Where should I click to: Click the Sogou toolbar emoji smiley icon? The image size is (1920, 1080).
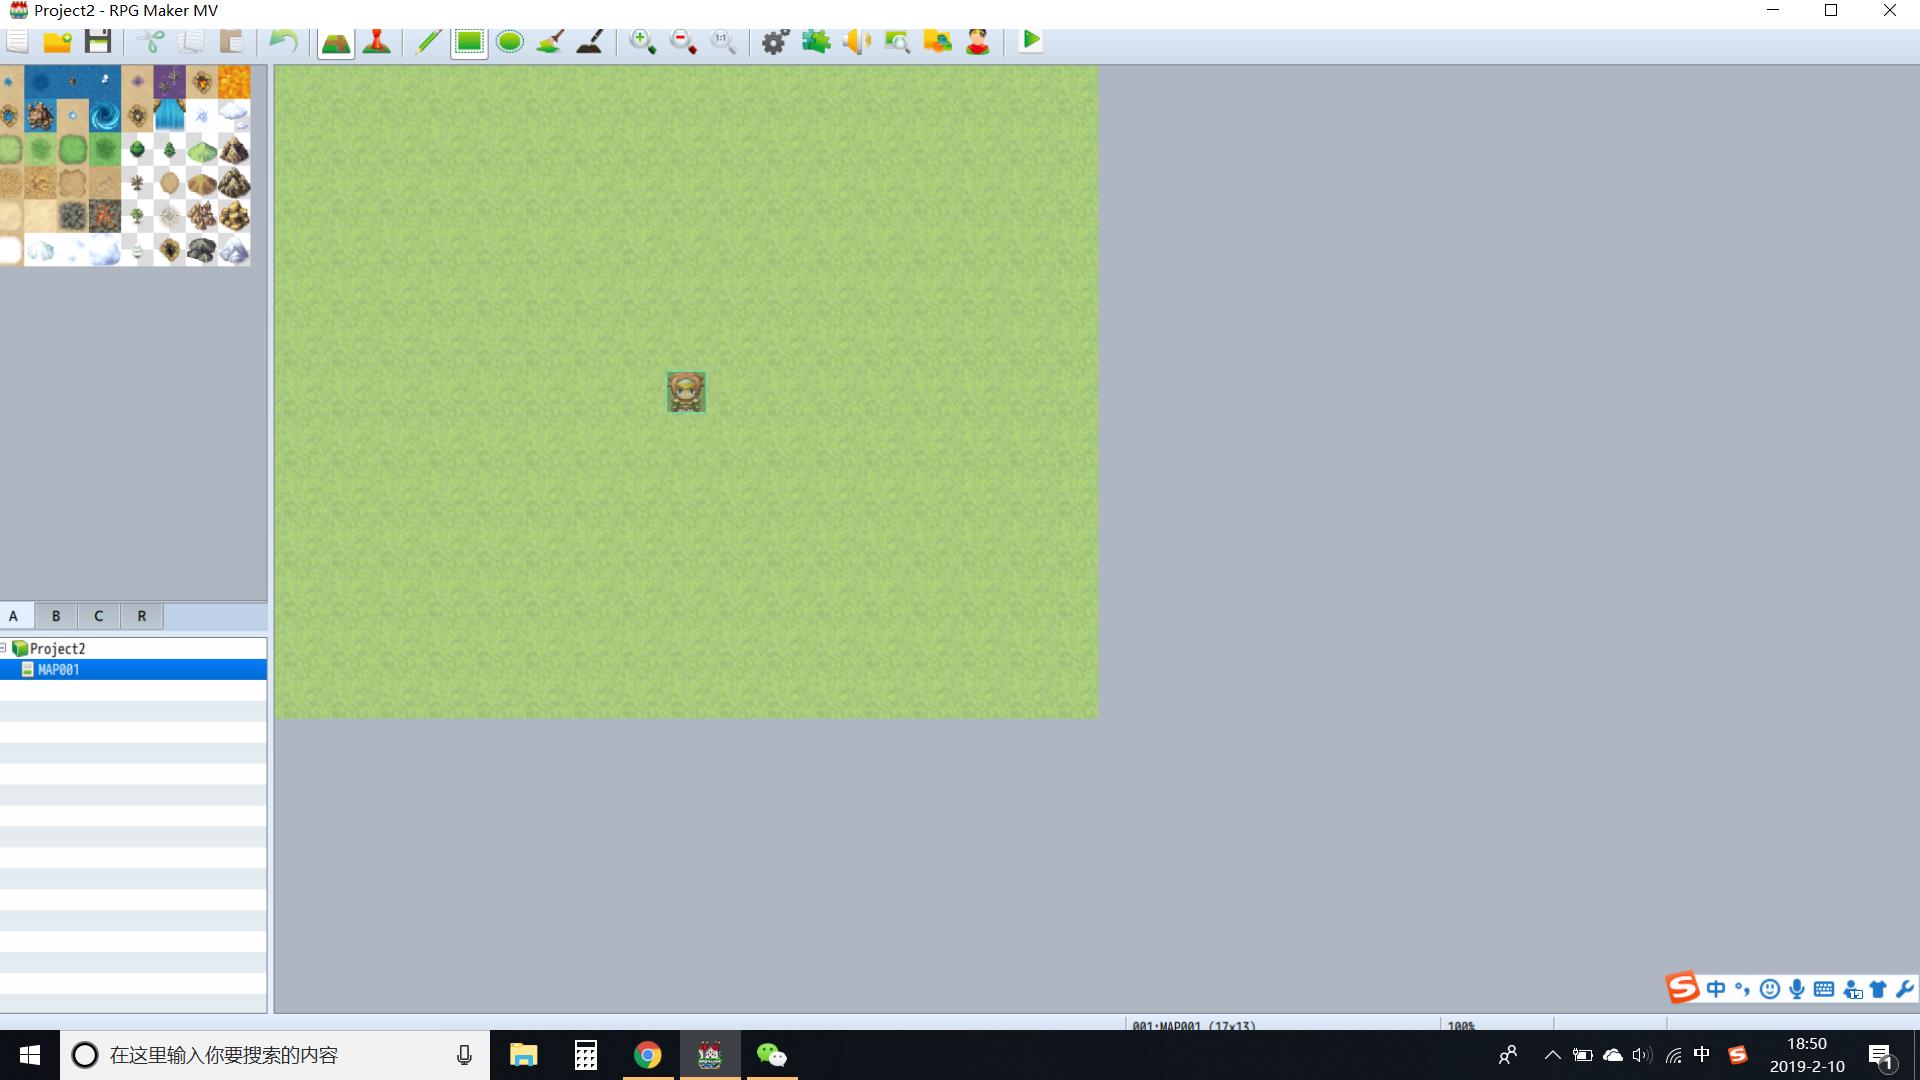[x=1770, y=989]
